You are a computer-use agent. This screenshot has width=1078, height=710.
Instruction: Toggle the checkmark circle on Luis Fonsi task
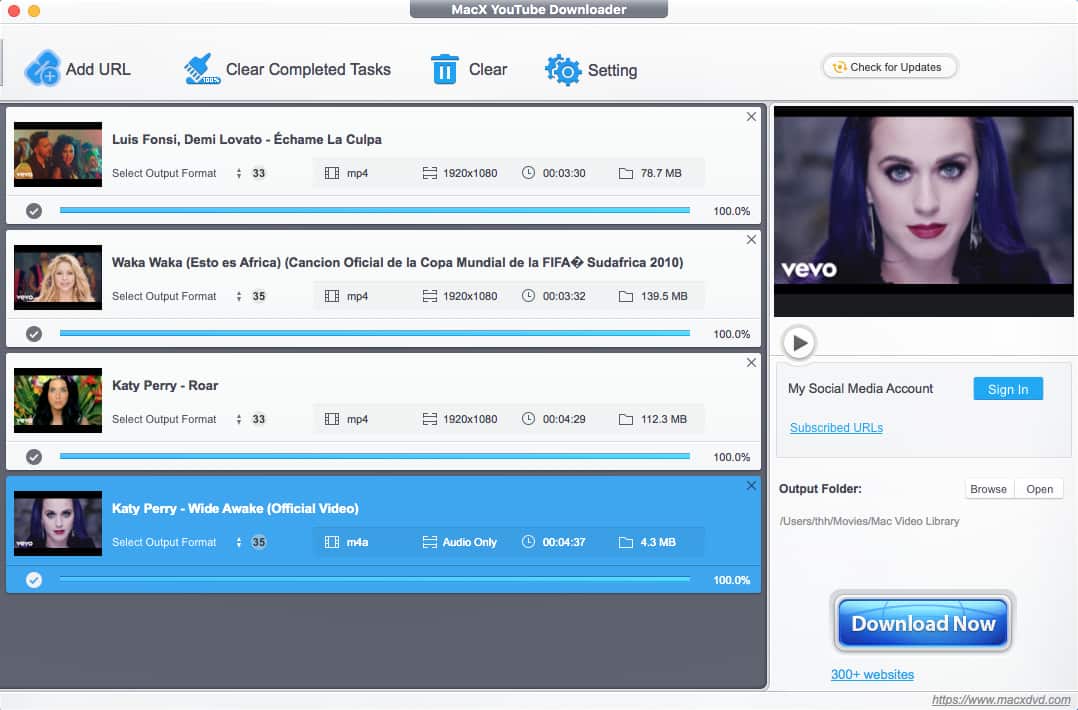click(33, 210)
